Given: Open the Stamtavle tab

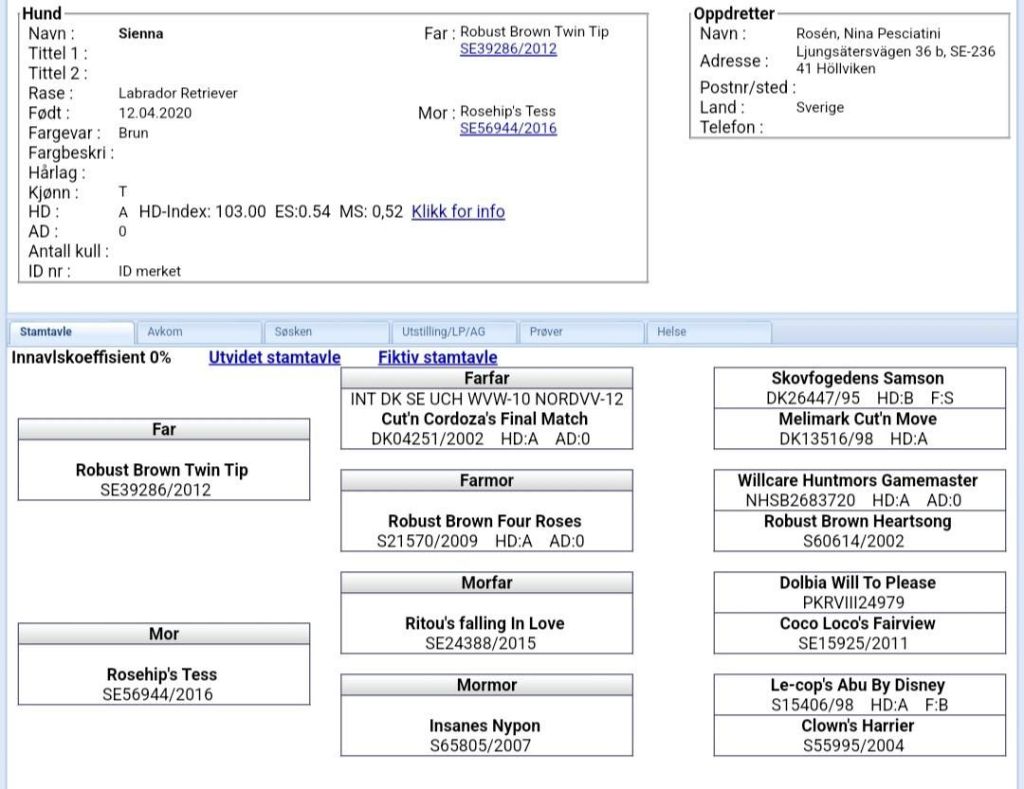Looking at the screenshot, I should click(x=46, y=332).
